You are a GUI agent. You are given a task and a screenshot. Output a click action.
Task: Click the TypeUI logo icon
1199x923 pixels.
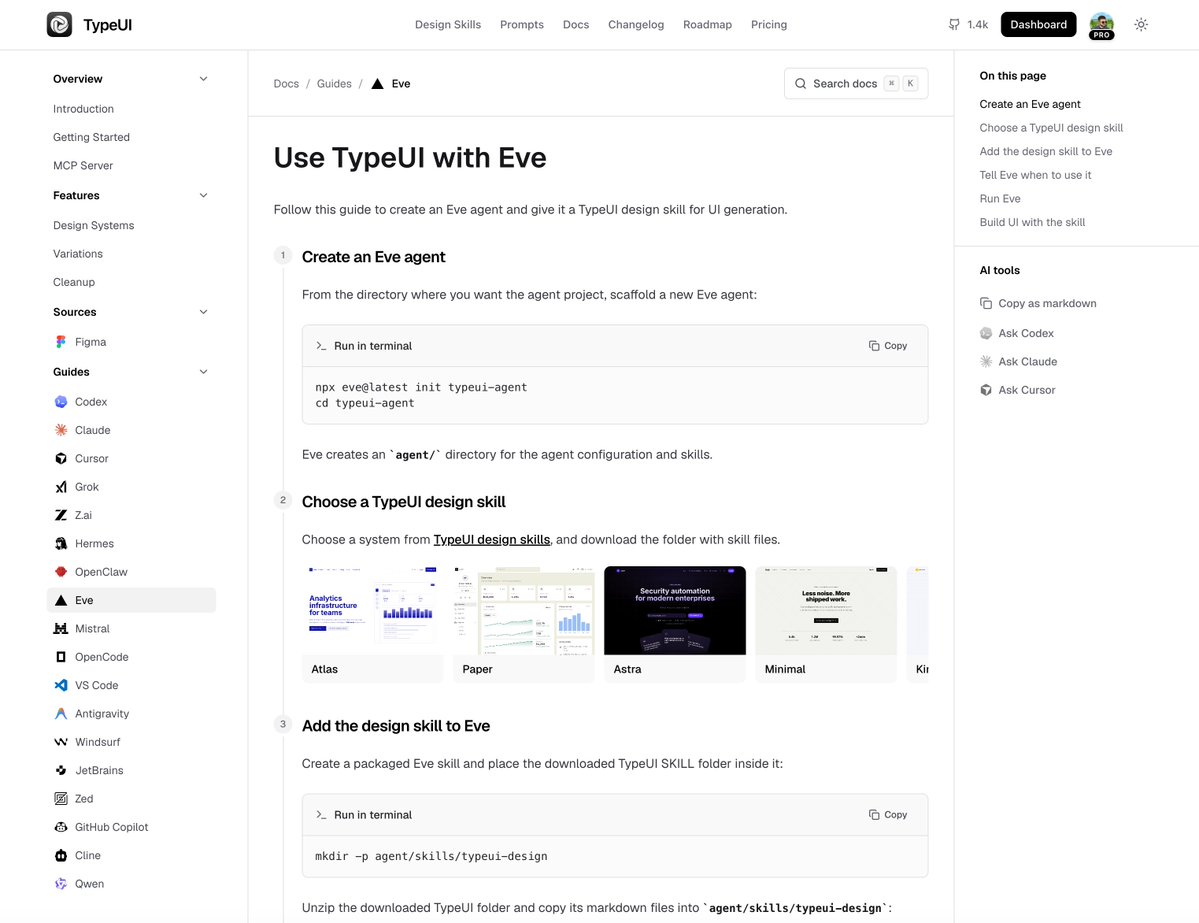tap(59, 24)
